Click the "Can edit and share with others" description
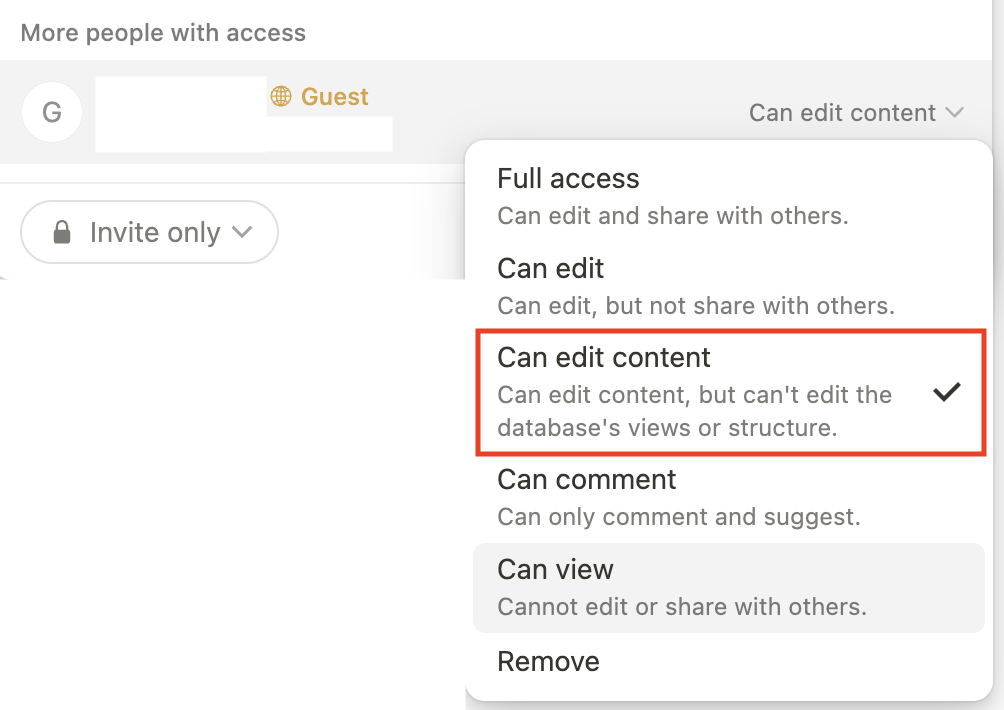The image size is (1004, 710). pyautogui.click(x=673, y=216)
